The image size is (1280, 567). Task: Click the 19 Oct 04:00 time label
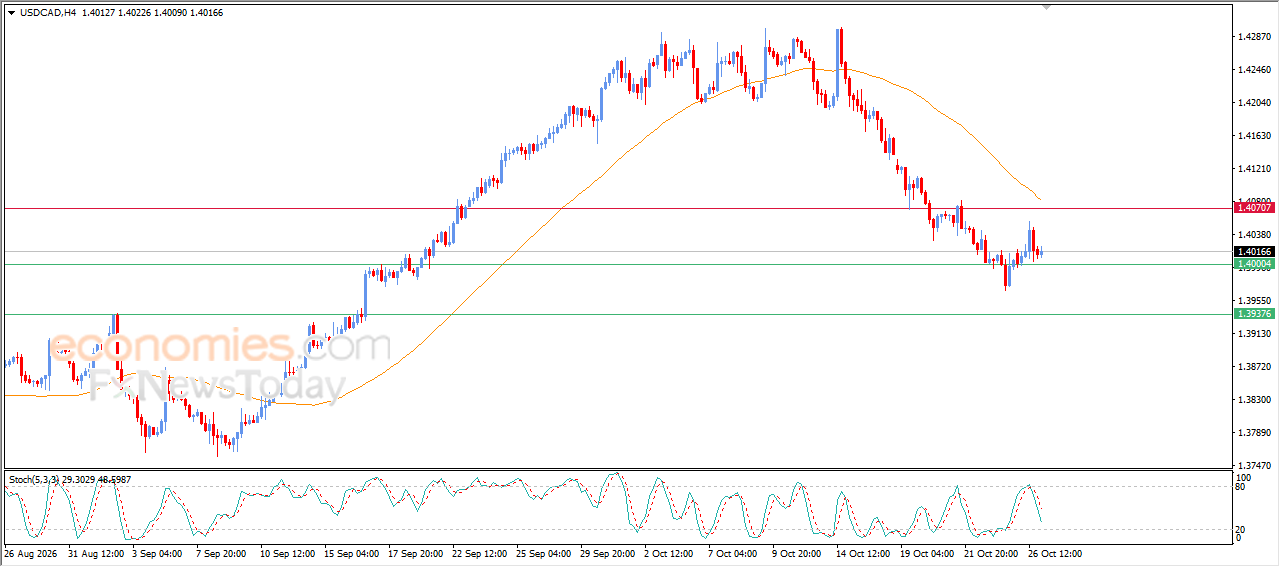point(929,553)
